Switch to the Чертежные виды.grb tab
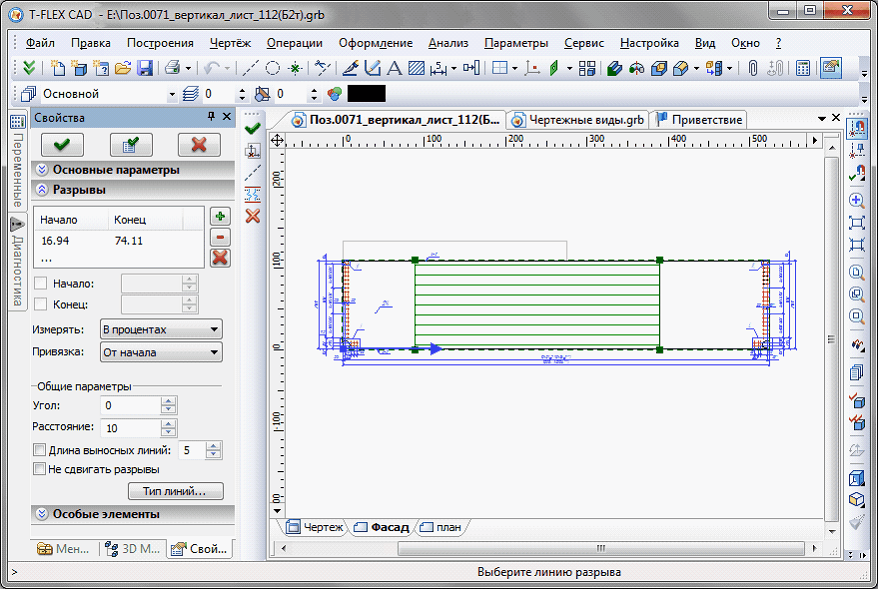Viewport: 879px width, 590px height. [578, 120]
